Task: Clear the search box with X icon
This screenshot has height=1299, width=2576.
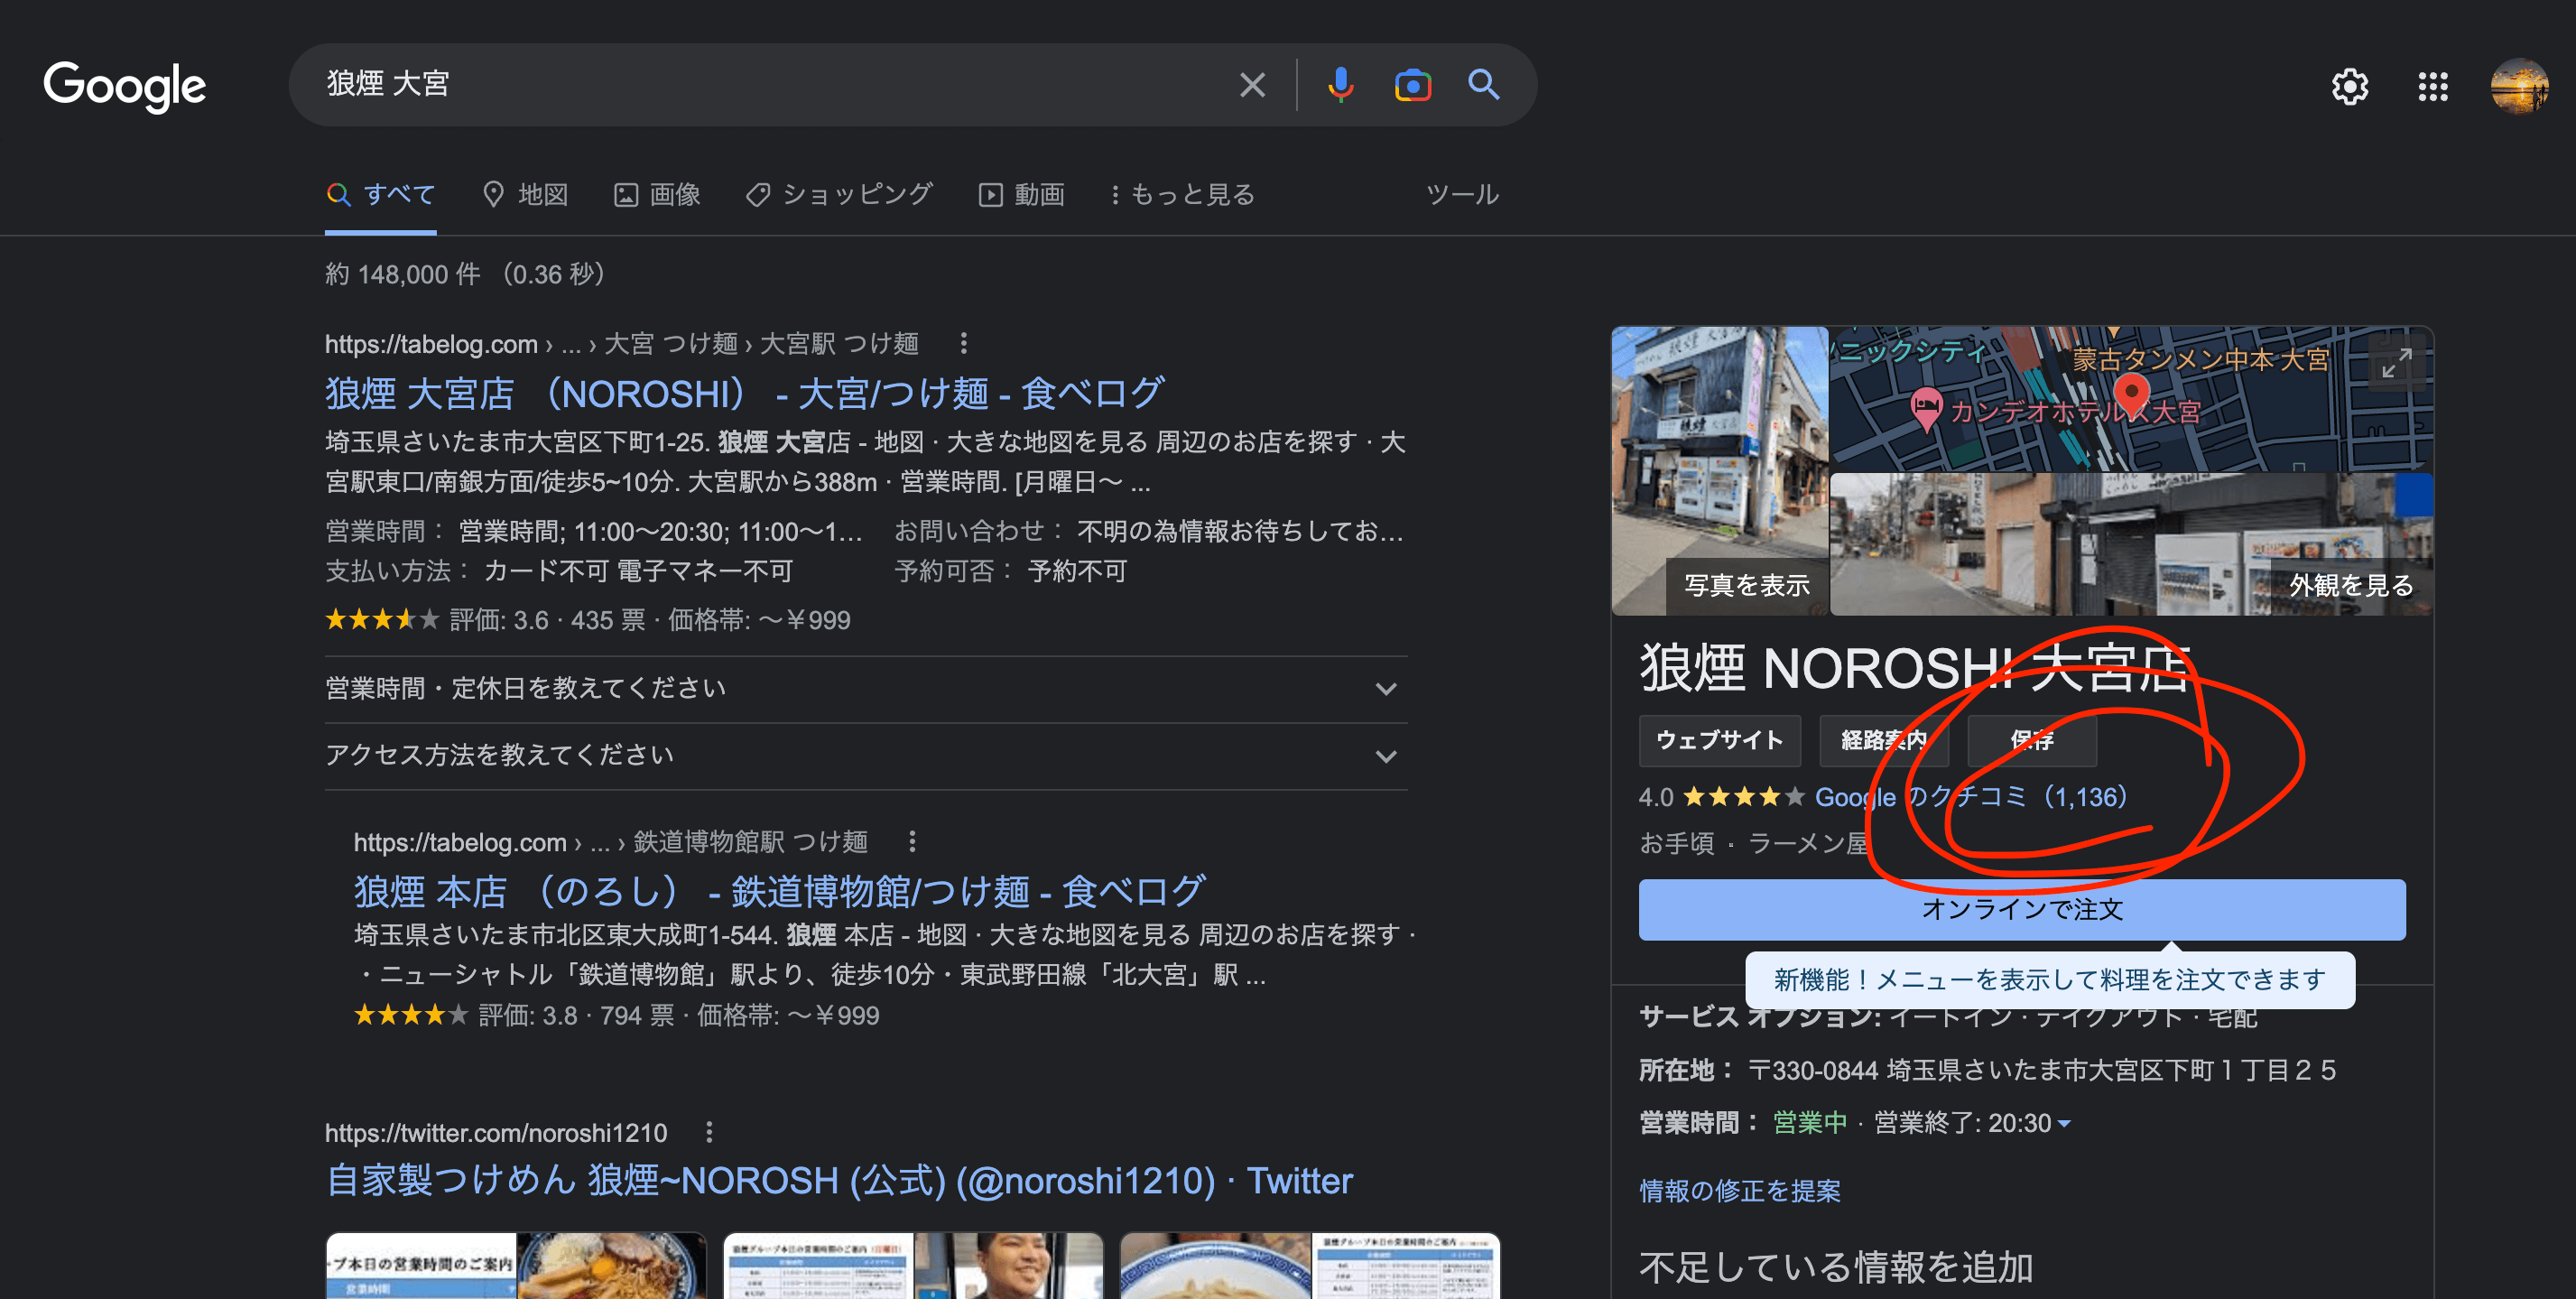Action: 1252,85
